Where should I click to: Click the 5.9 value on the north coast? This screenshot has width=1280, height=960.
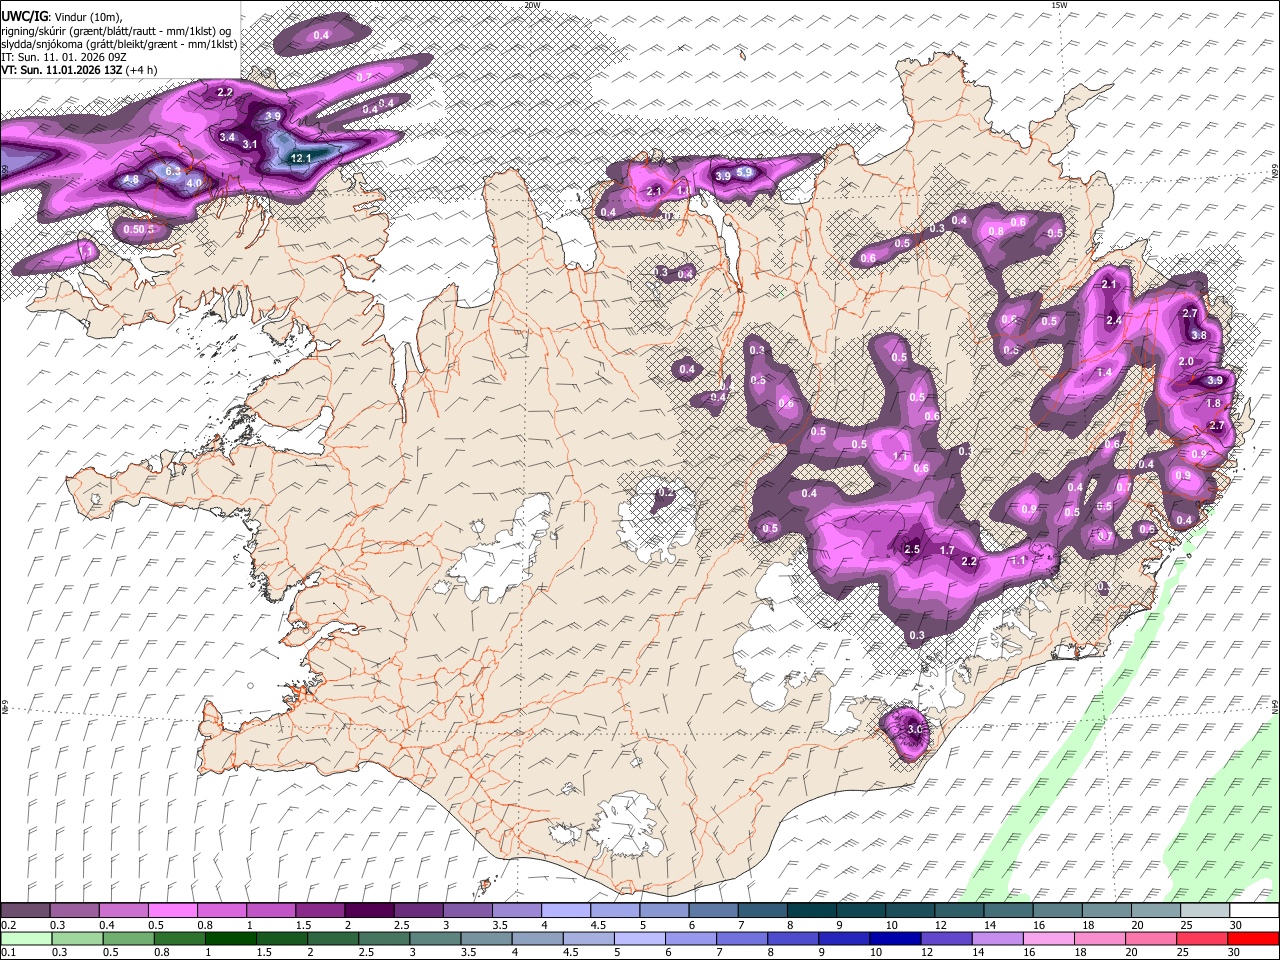[745, 172]
